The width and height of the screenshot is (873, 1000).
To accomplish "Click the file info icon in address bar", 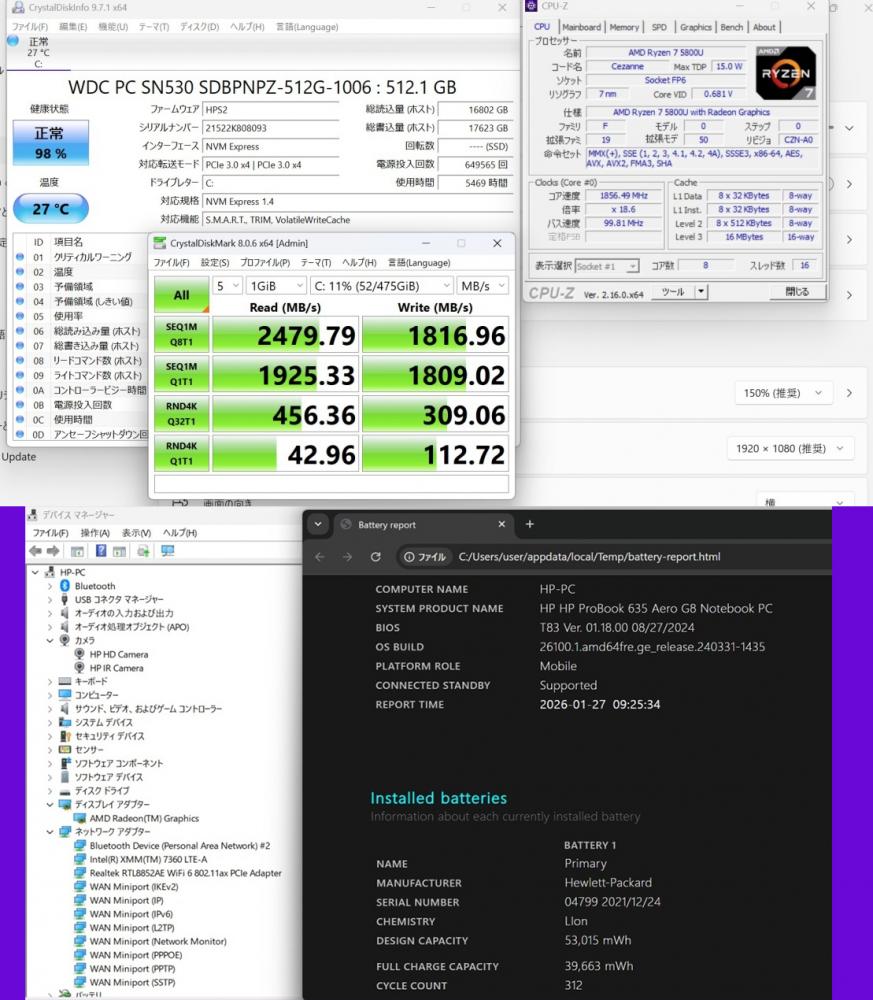I will pyautogui.click(x=425, y=557).
